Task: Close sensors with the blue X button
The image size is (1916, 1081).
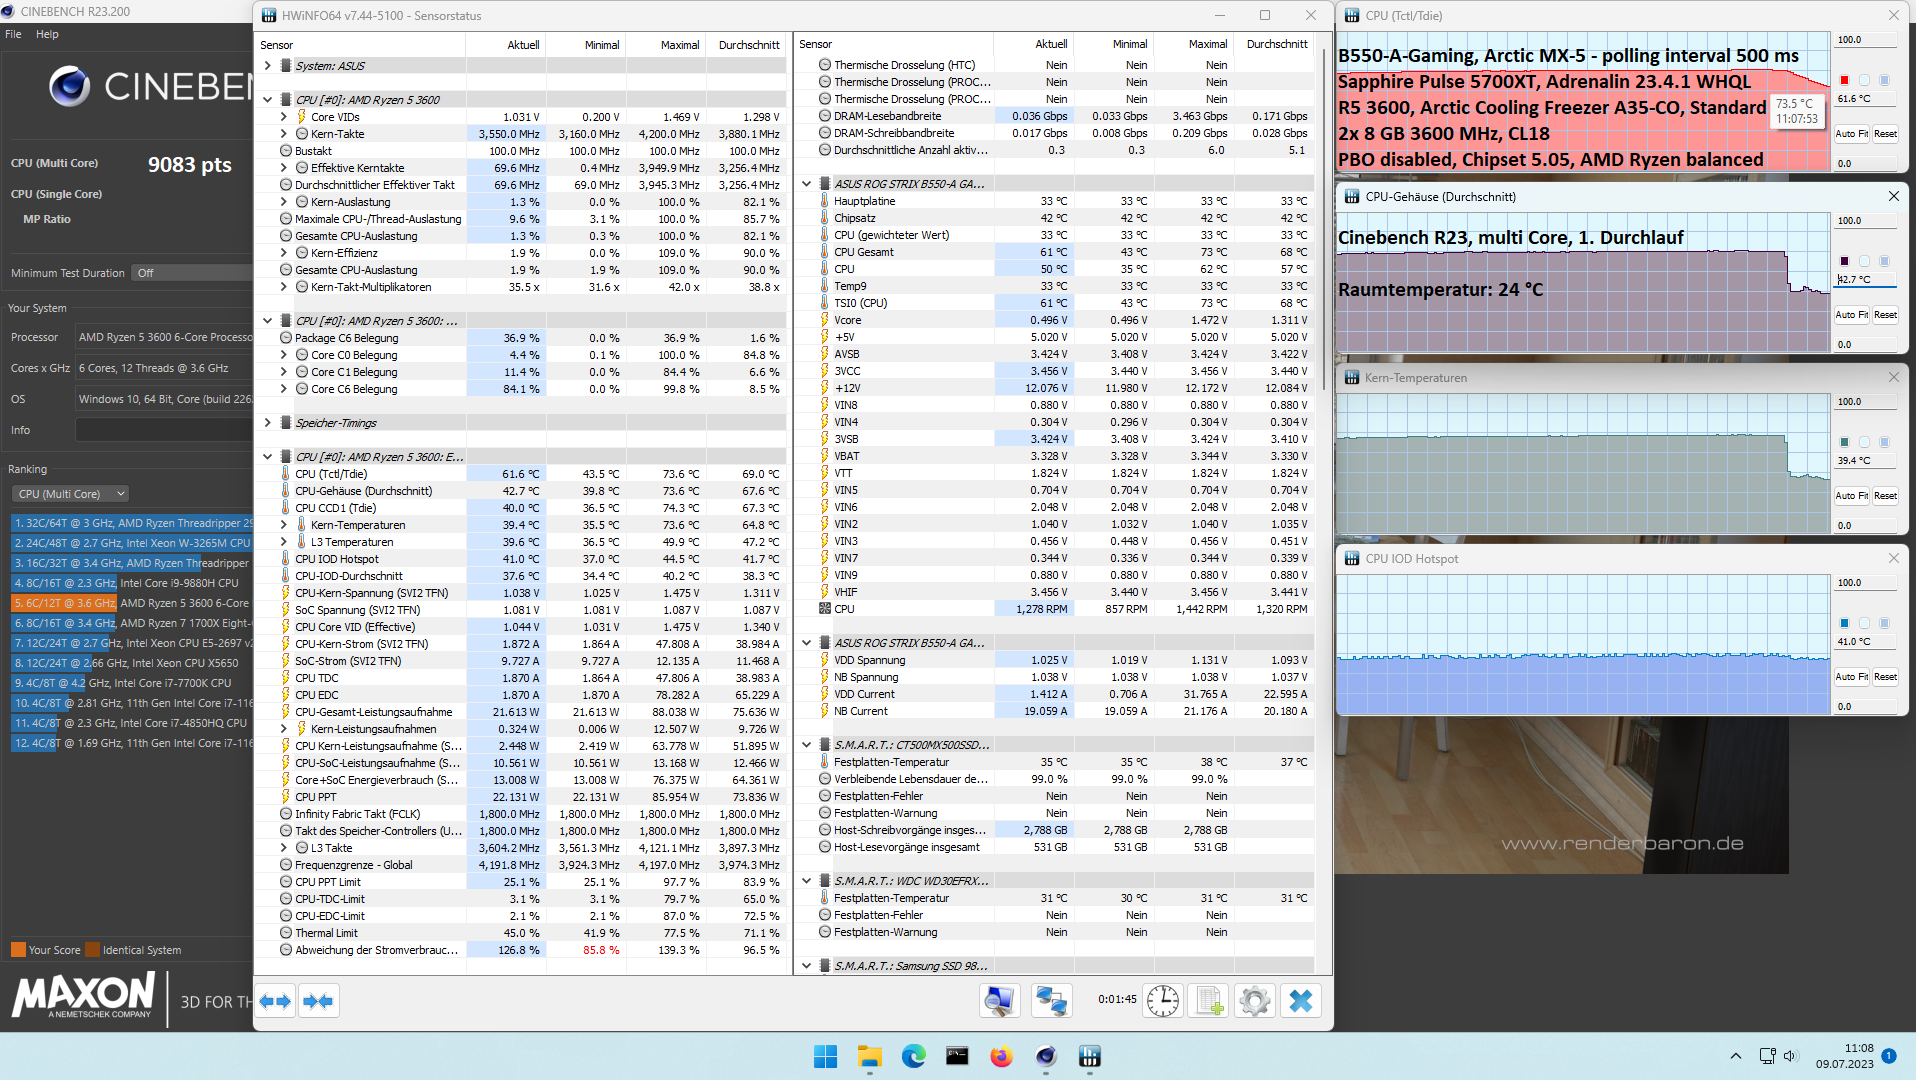Action: (x=1301, y=1001)
